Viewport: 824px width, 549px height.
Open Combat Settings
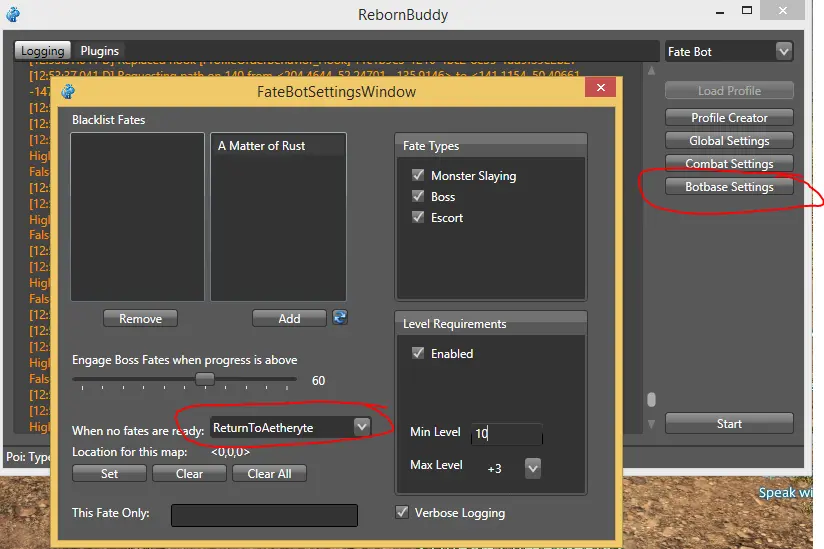pyautogui.click(x=729, y=163)
